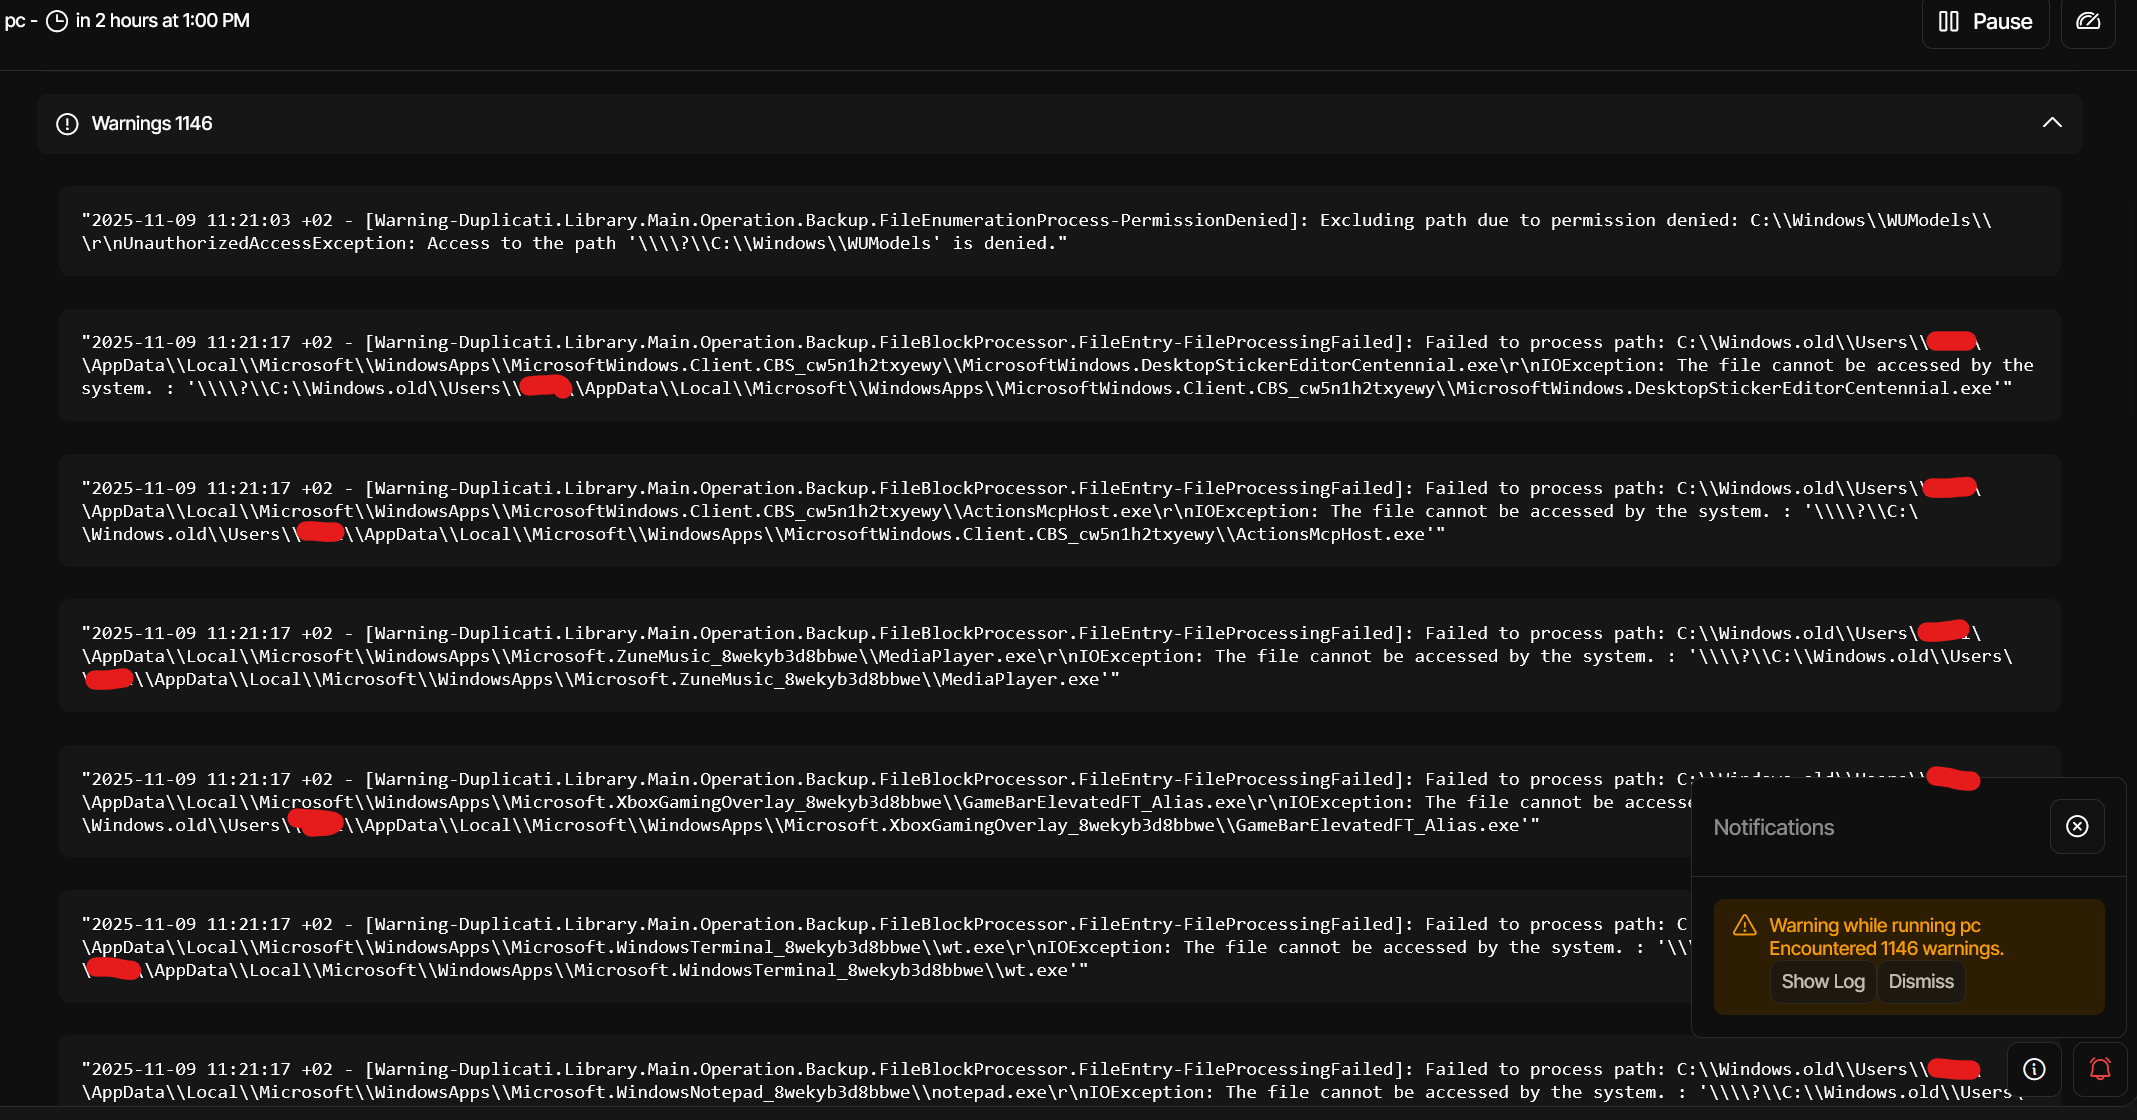The width and height of the screenshot is (2137, 1120).
Task: Close the Notifications panel with X icon
Action: click(x=2077, y=826)
